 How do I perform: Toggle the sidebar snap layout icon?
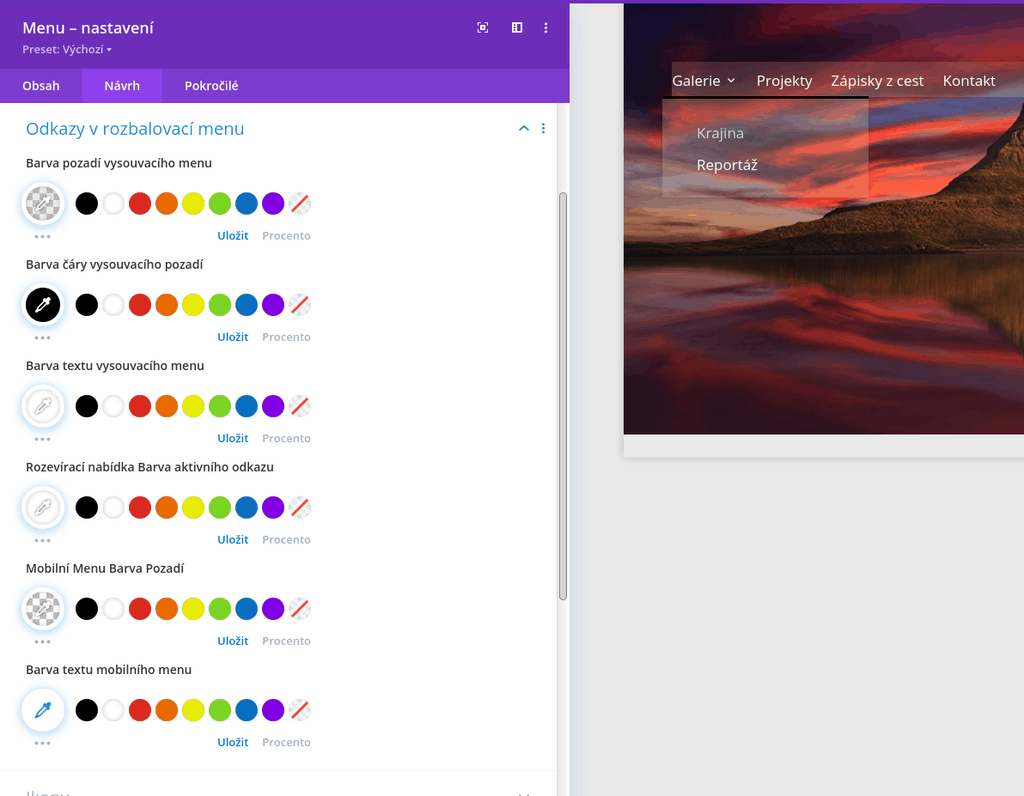[x=517, y=27]
